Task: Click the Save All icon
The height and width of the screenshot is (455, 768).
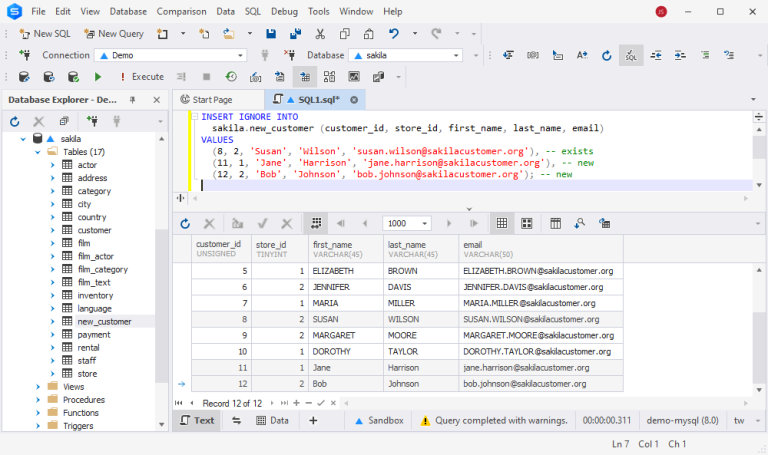Action: [x=295, y=34]
